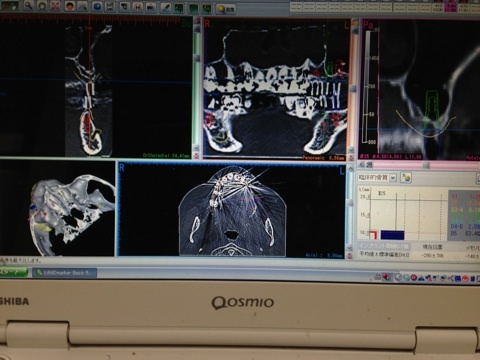Viewport: 480px width, 360px height.
Task: Click the slider thumb on pink slice bar
Action: pyautogui.click(x=426, y=165)
